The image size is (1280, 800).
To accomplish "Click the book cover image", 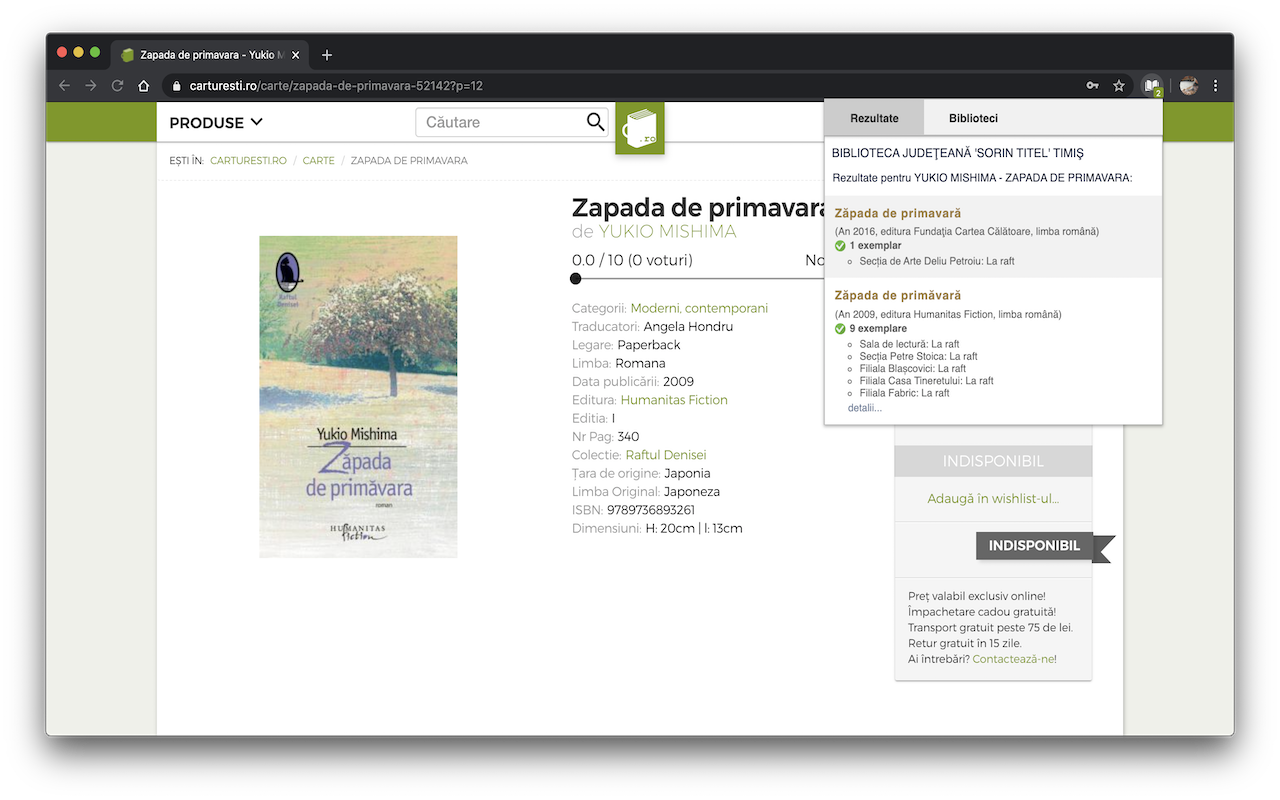I will click(x=358, y=397).
